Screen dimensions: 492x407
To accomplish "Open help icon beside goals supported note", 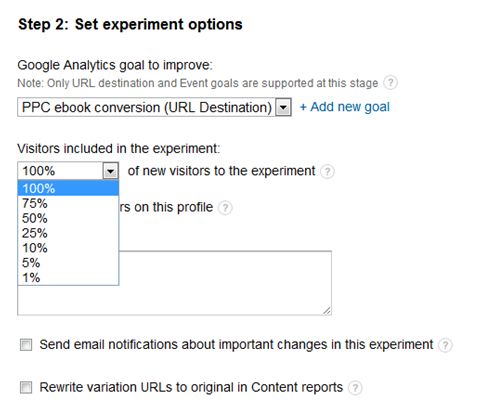I will [390, 82].
